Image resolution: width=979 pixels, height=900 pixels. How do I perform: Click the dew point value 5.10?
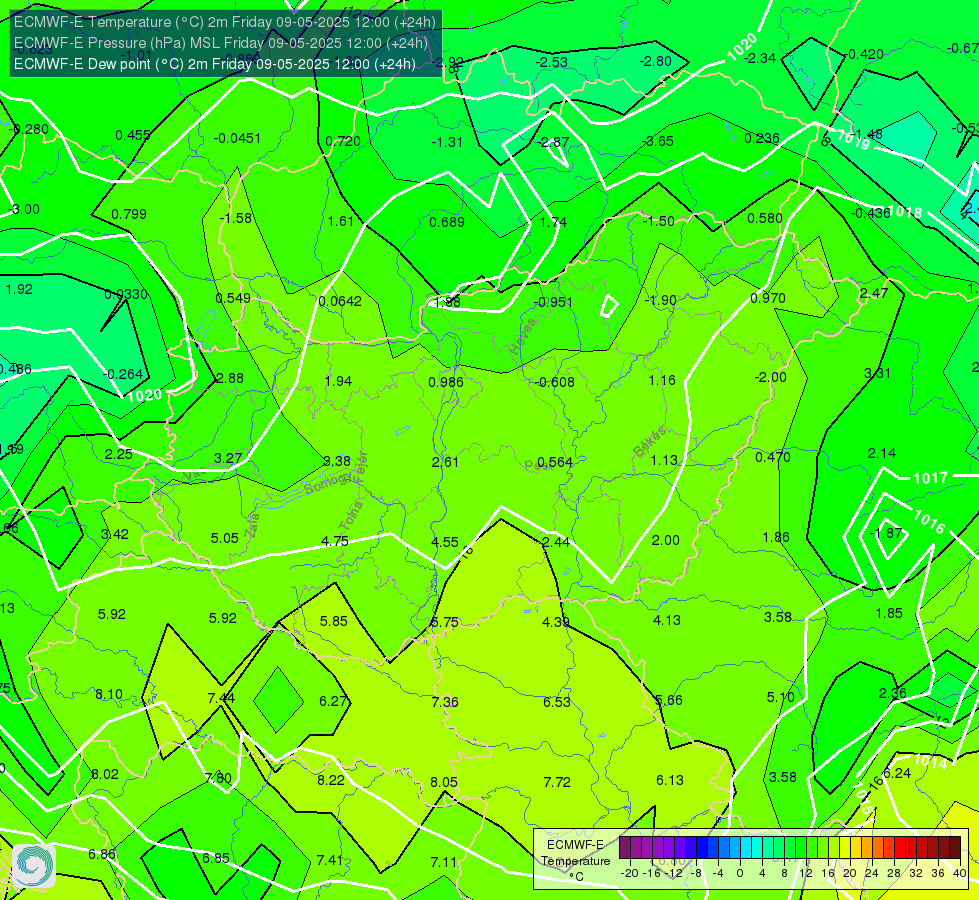tap(780, 697)
